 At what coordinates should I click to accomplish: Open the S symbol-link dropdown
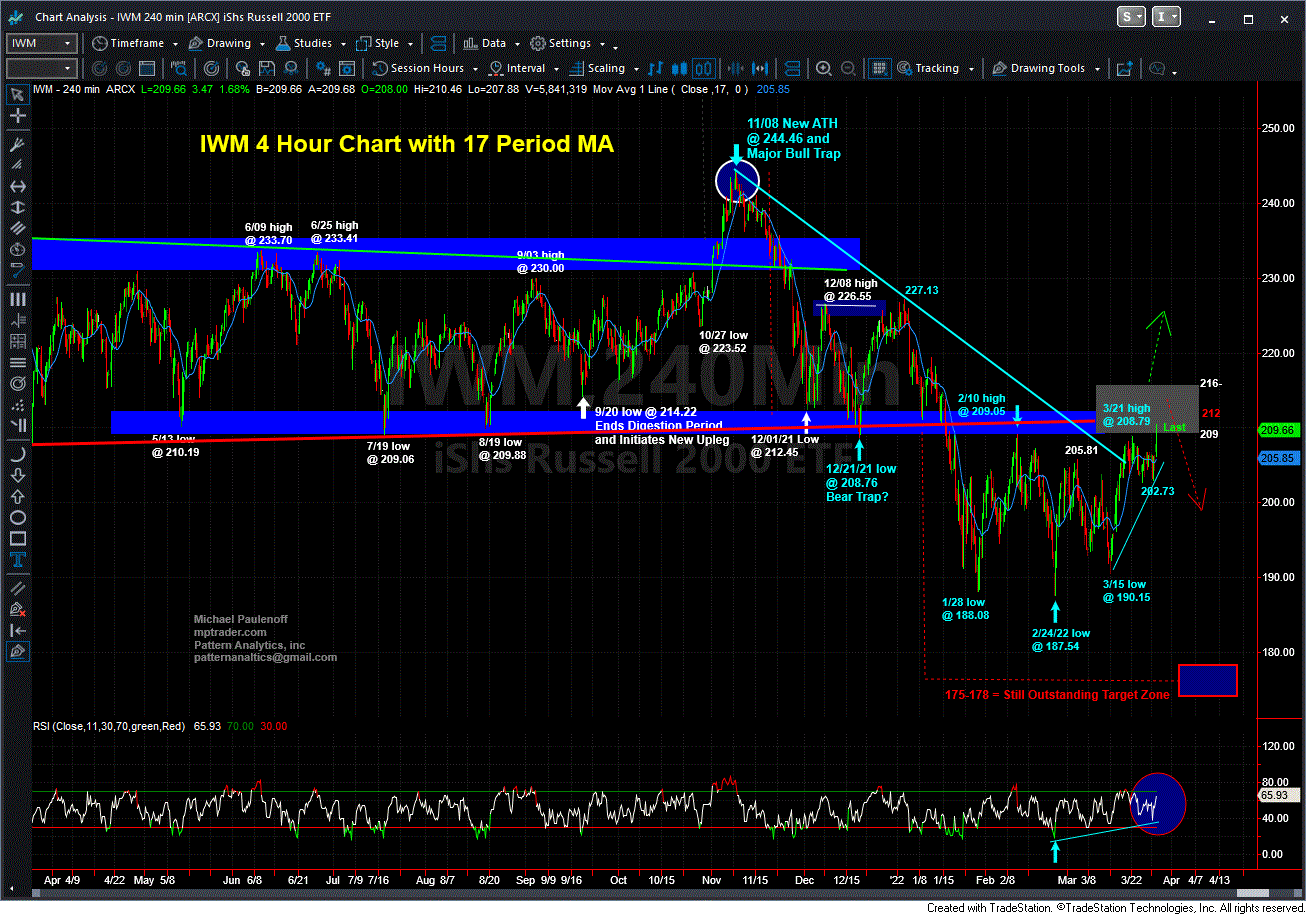[1132, 17]
